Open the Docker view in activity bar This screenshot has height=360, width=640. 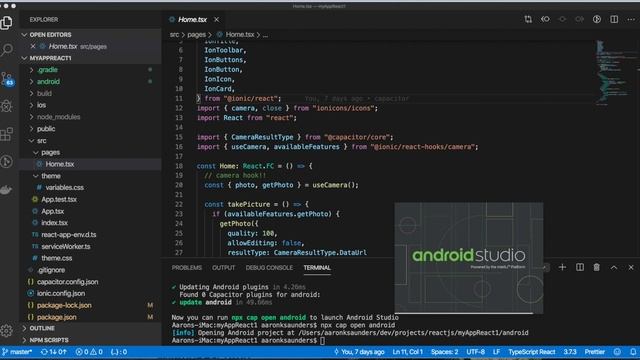pyautogui.click(x=7, y=190)
